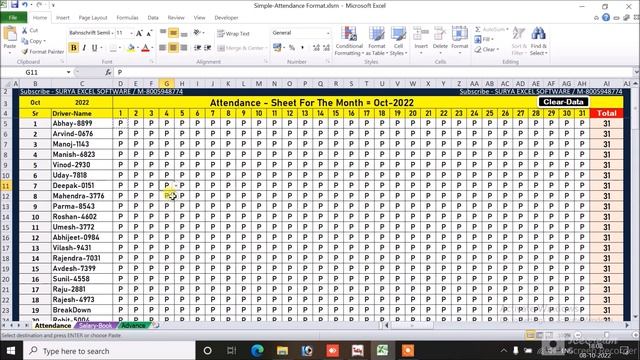Apply the red Font Color

coord(145,48)
